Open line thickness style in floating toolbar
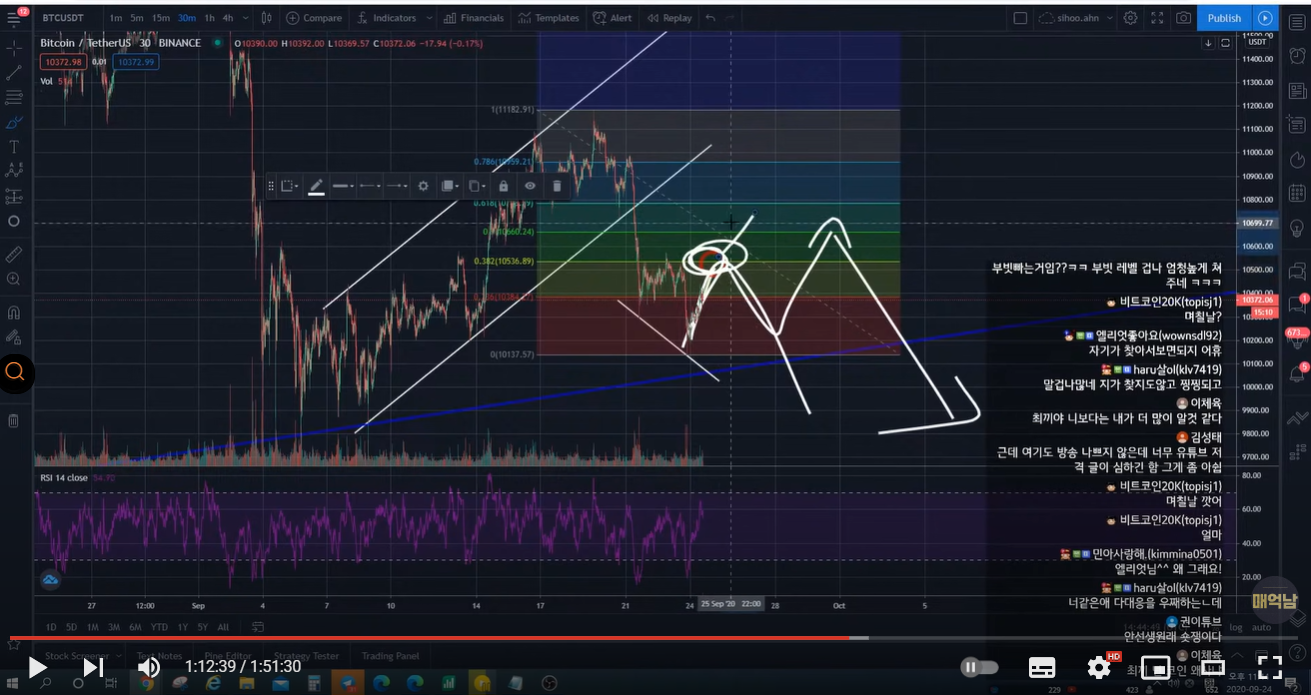Viewport: 1311px width, 695px height. 342,186
